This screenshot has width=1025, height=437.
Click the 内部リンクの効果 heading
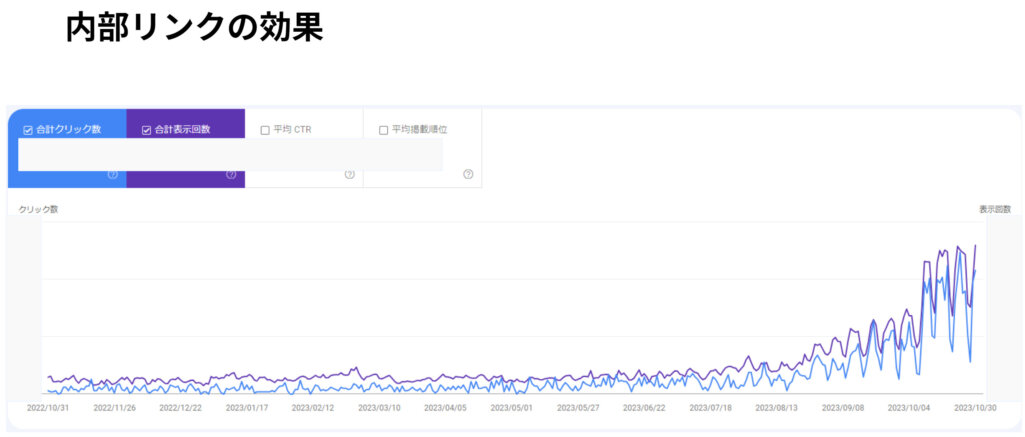(195, 27)
